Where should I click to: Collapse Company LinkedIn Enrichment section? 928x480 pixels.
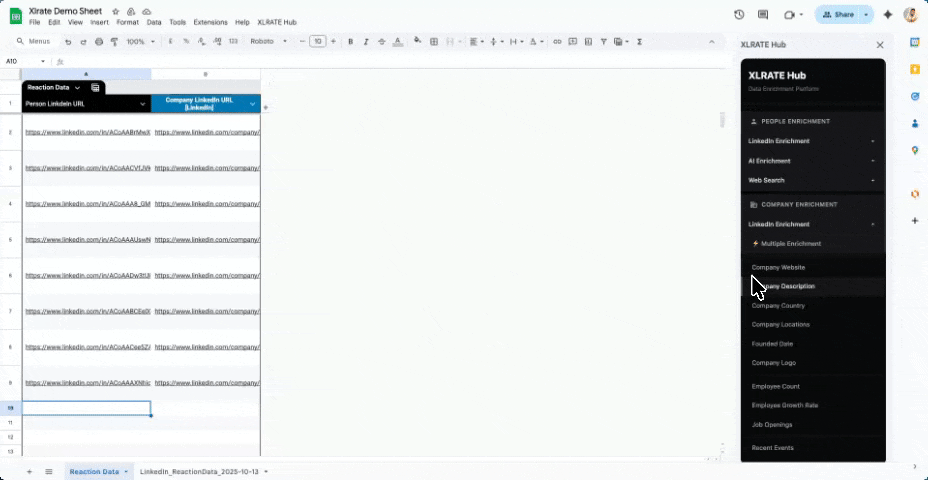point(813,224)
